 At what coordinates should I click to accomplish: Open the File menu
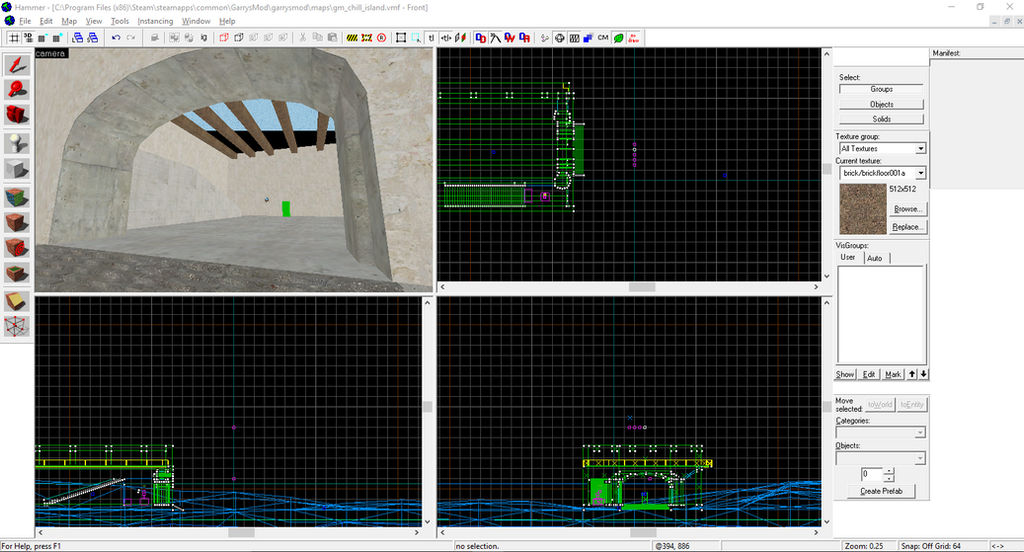pyautogui.click(x=25, y=21)
